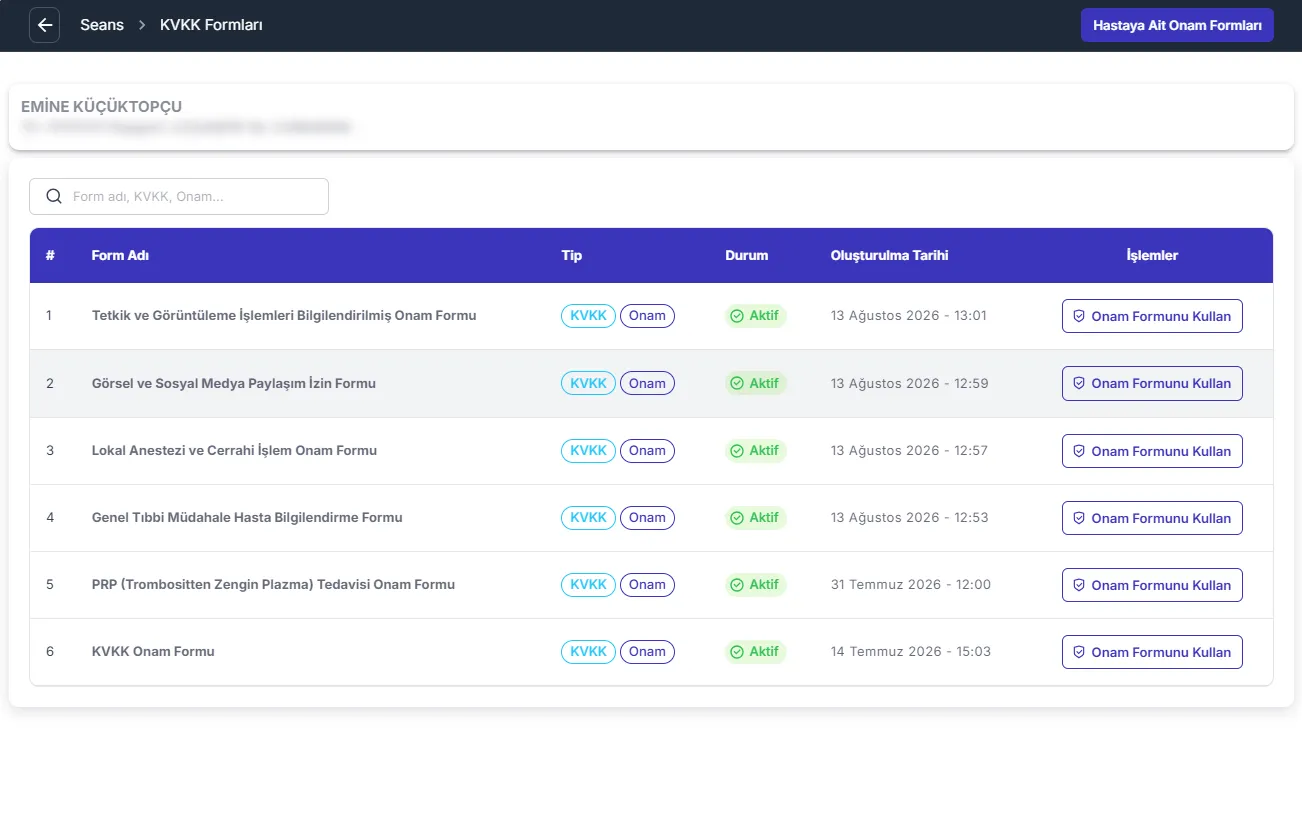Click the Onam tag in the KVKK Onam Formu row
The image size is (1302, 813).
(x=647, y=652)
